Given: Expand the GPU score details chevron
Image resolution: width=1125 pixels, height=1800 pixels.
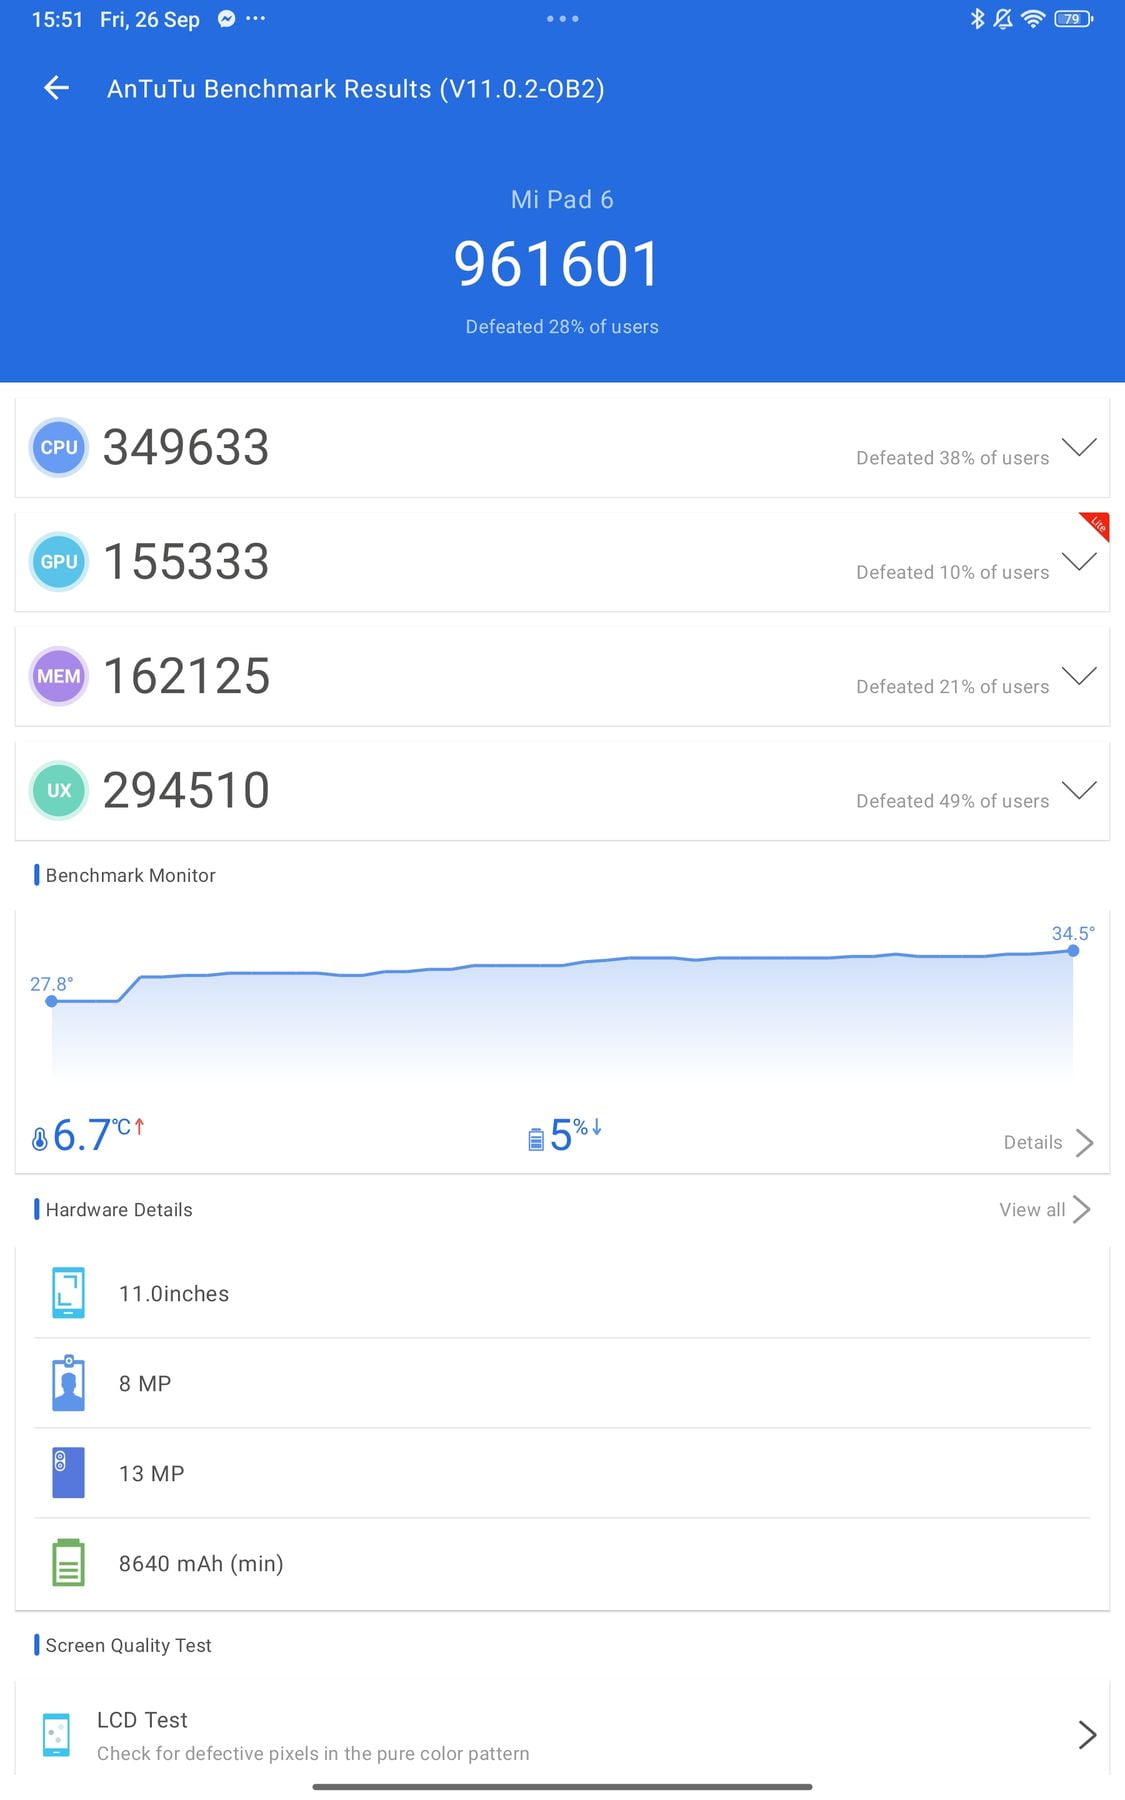Looking at the screenshot, I should click(x=1079, y=561).
